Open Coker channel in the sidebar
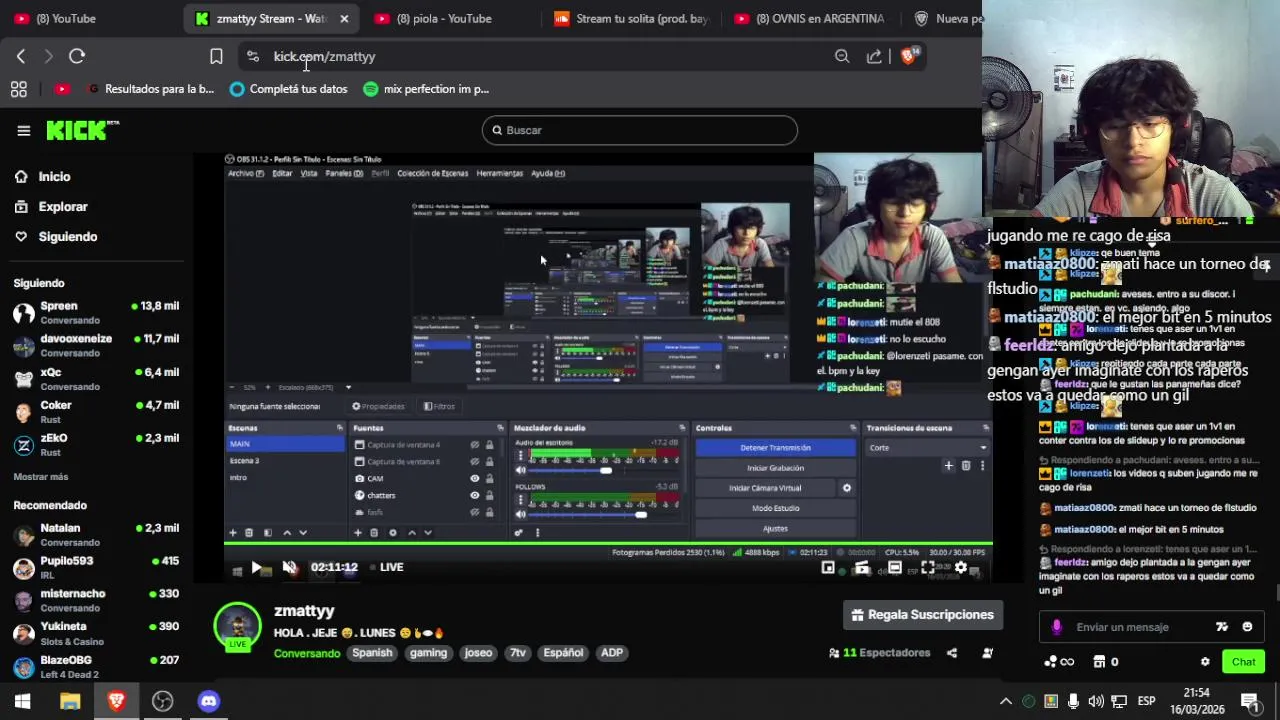Viewport: 1280px width, 720px height. [x=96, y=411]
